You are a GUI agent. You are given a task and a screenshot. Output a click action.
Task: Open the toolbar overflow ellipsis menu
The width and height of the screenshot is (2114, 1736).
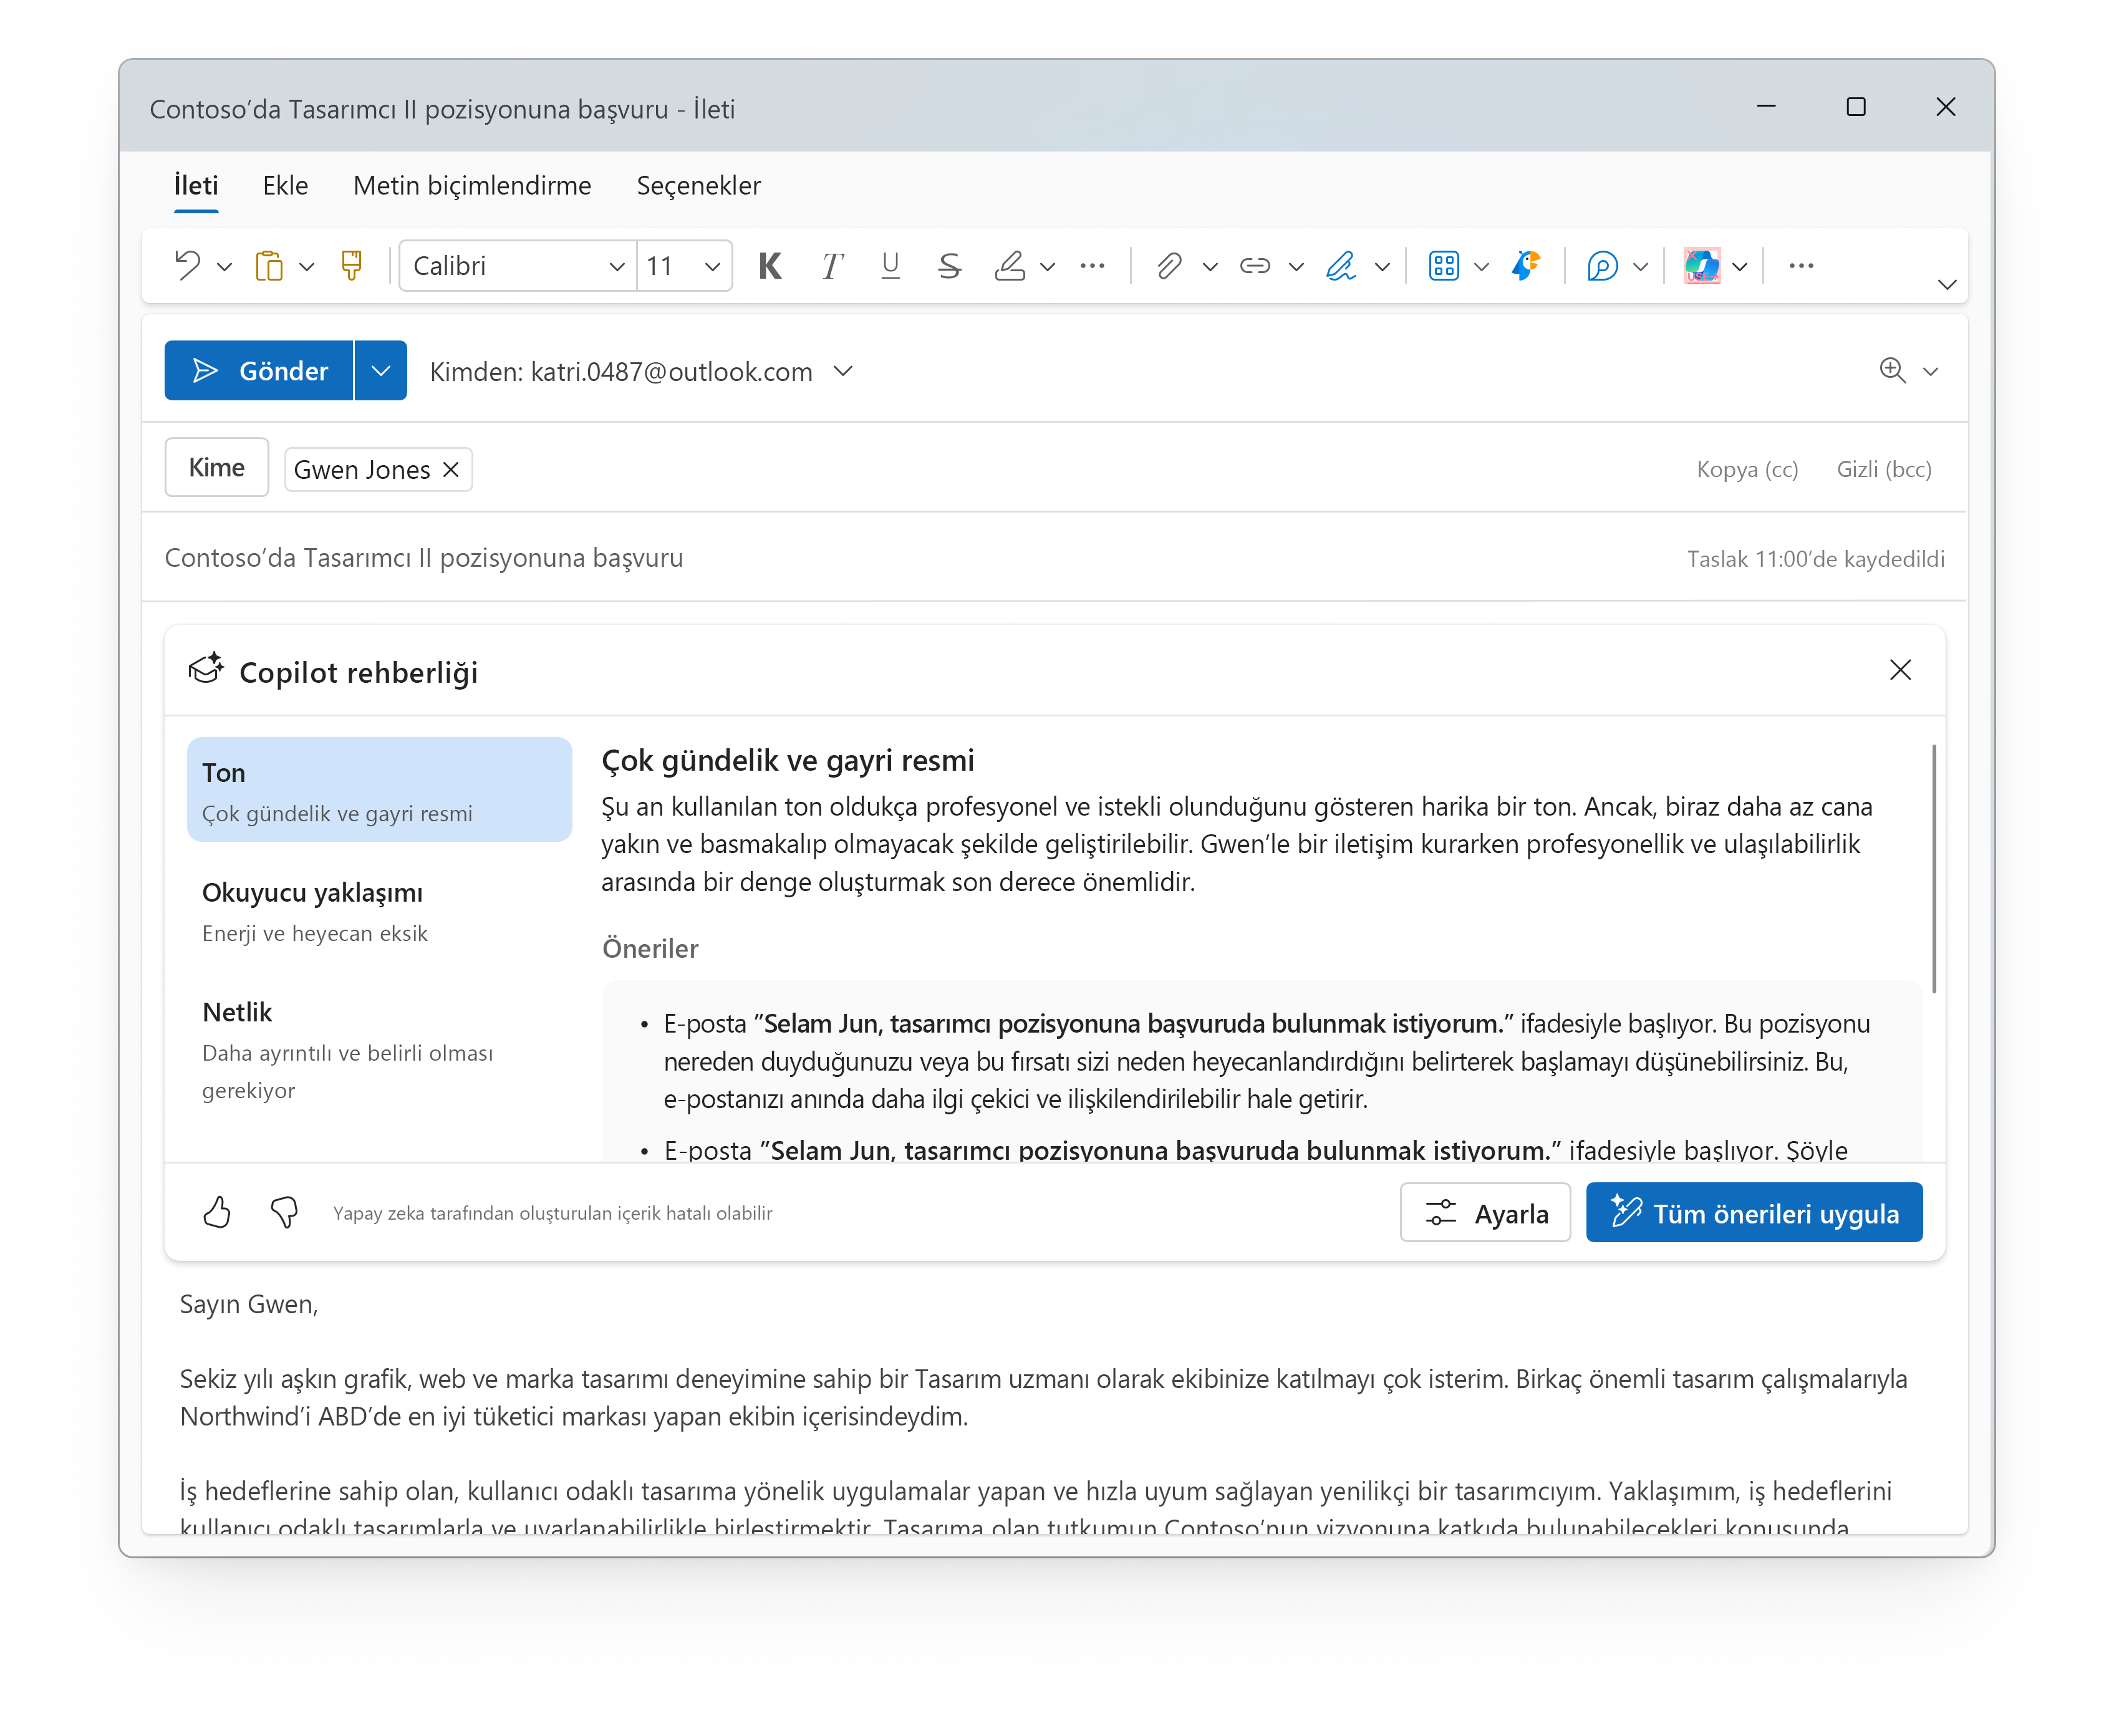[1801, 266]
